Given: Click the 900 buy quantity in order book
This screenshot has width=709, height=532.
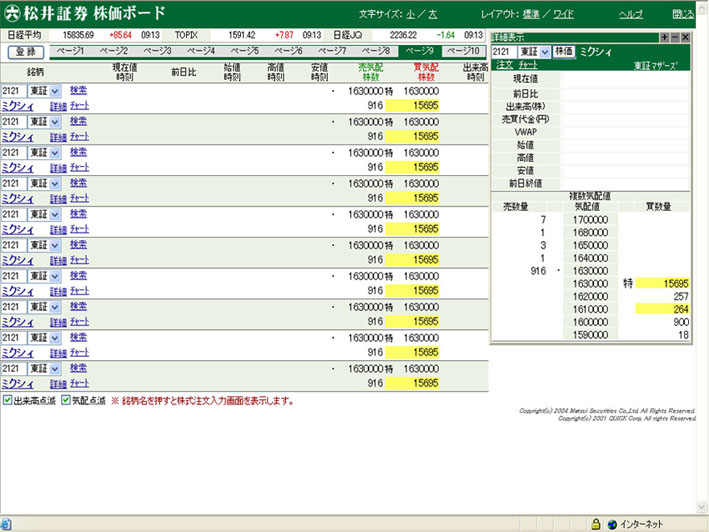Looking at the screenshot, I should 681,322.
